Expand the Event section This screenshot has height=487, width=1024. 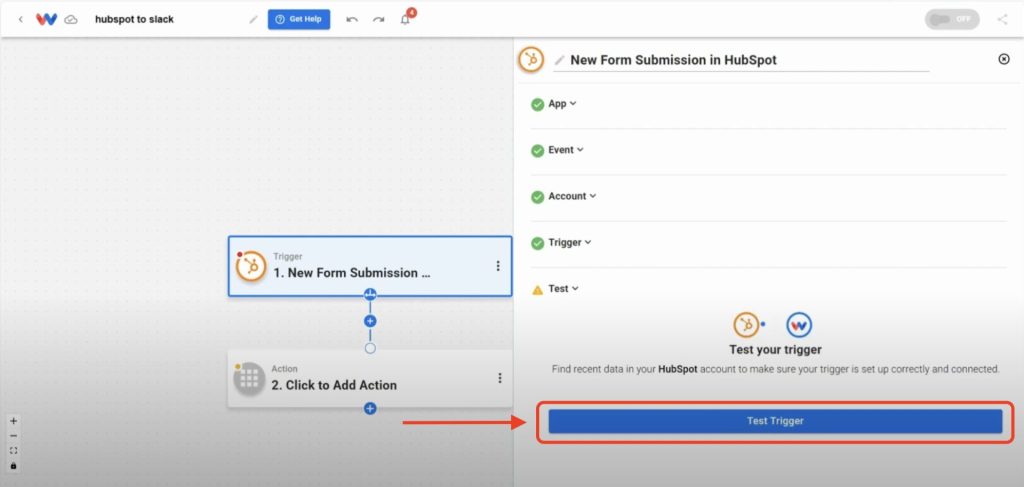pyautogui.click(x=558, y=150)
